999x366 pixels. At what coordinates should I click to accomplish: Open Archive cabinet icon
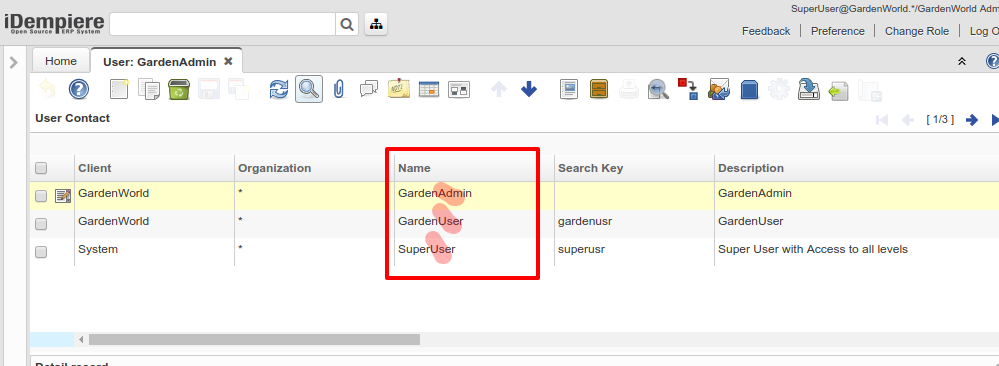point(599,89)
